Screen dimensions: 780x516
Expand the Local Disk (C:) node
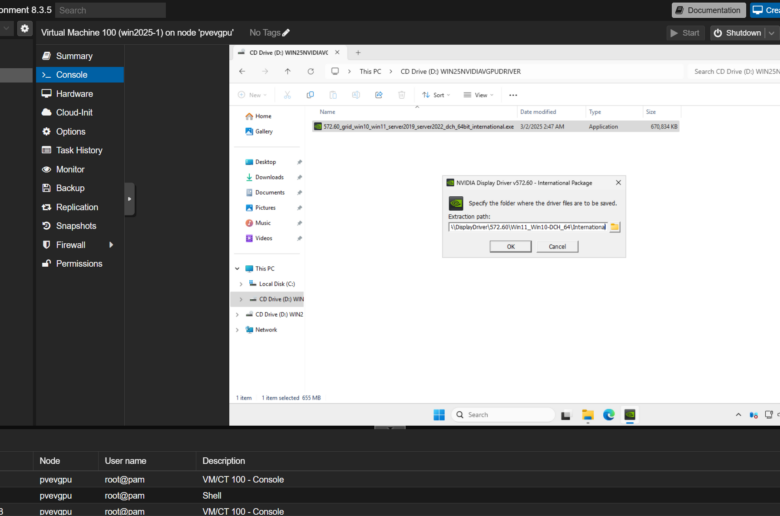[241, 284]
